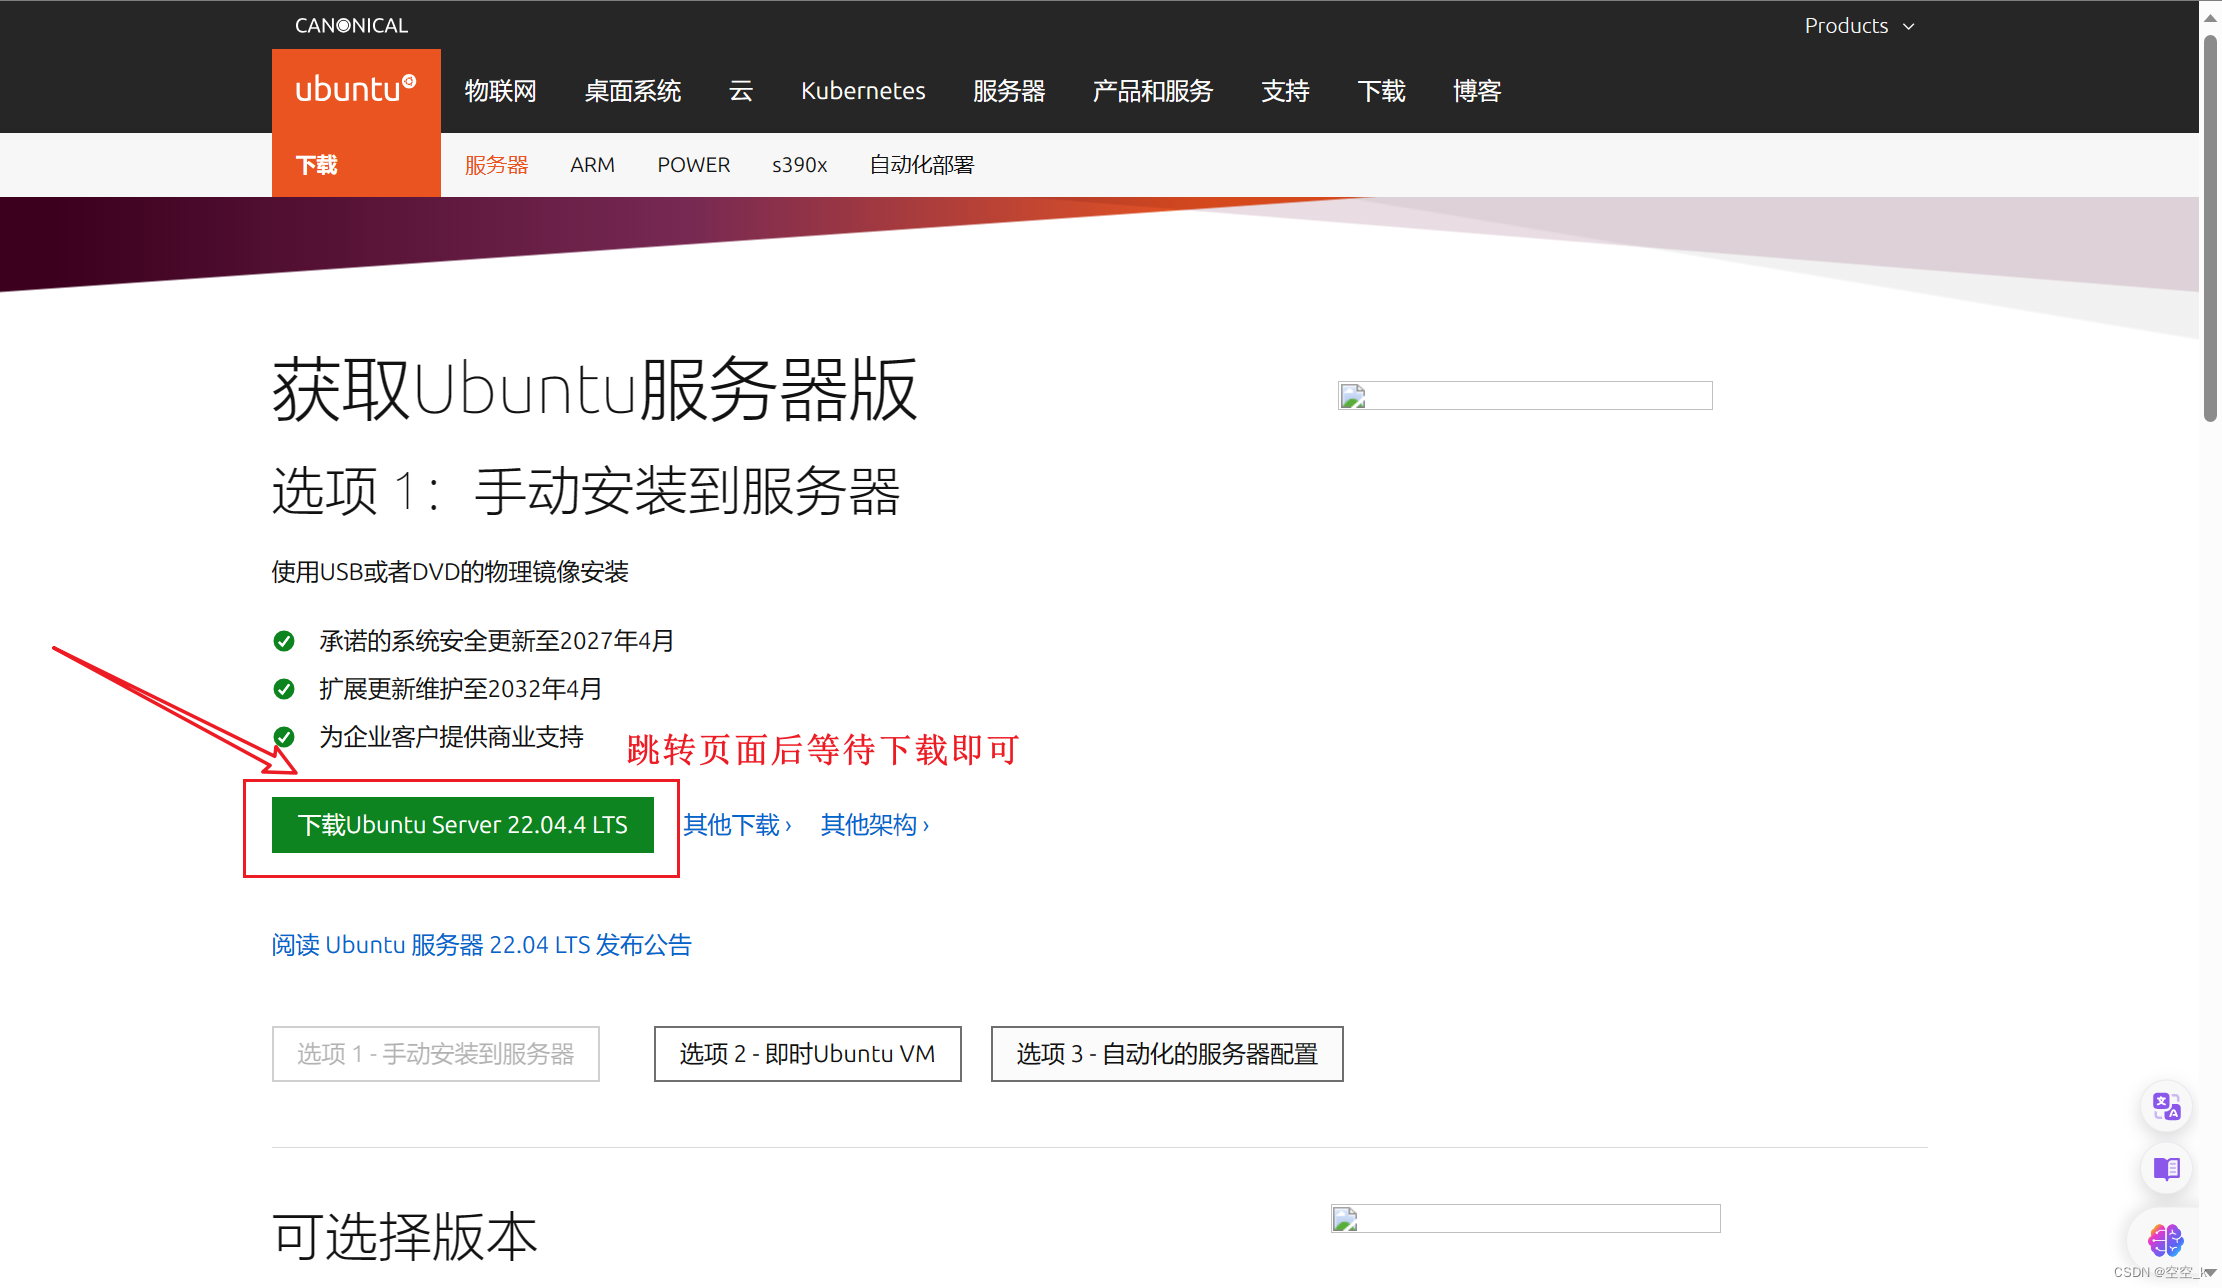Select the 服务器 sub-navigation tab
This screenshot has height=1288, width=2222.
tap(496, 165)
